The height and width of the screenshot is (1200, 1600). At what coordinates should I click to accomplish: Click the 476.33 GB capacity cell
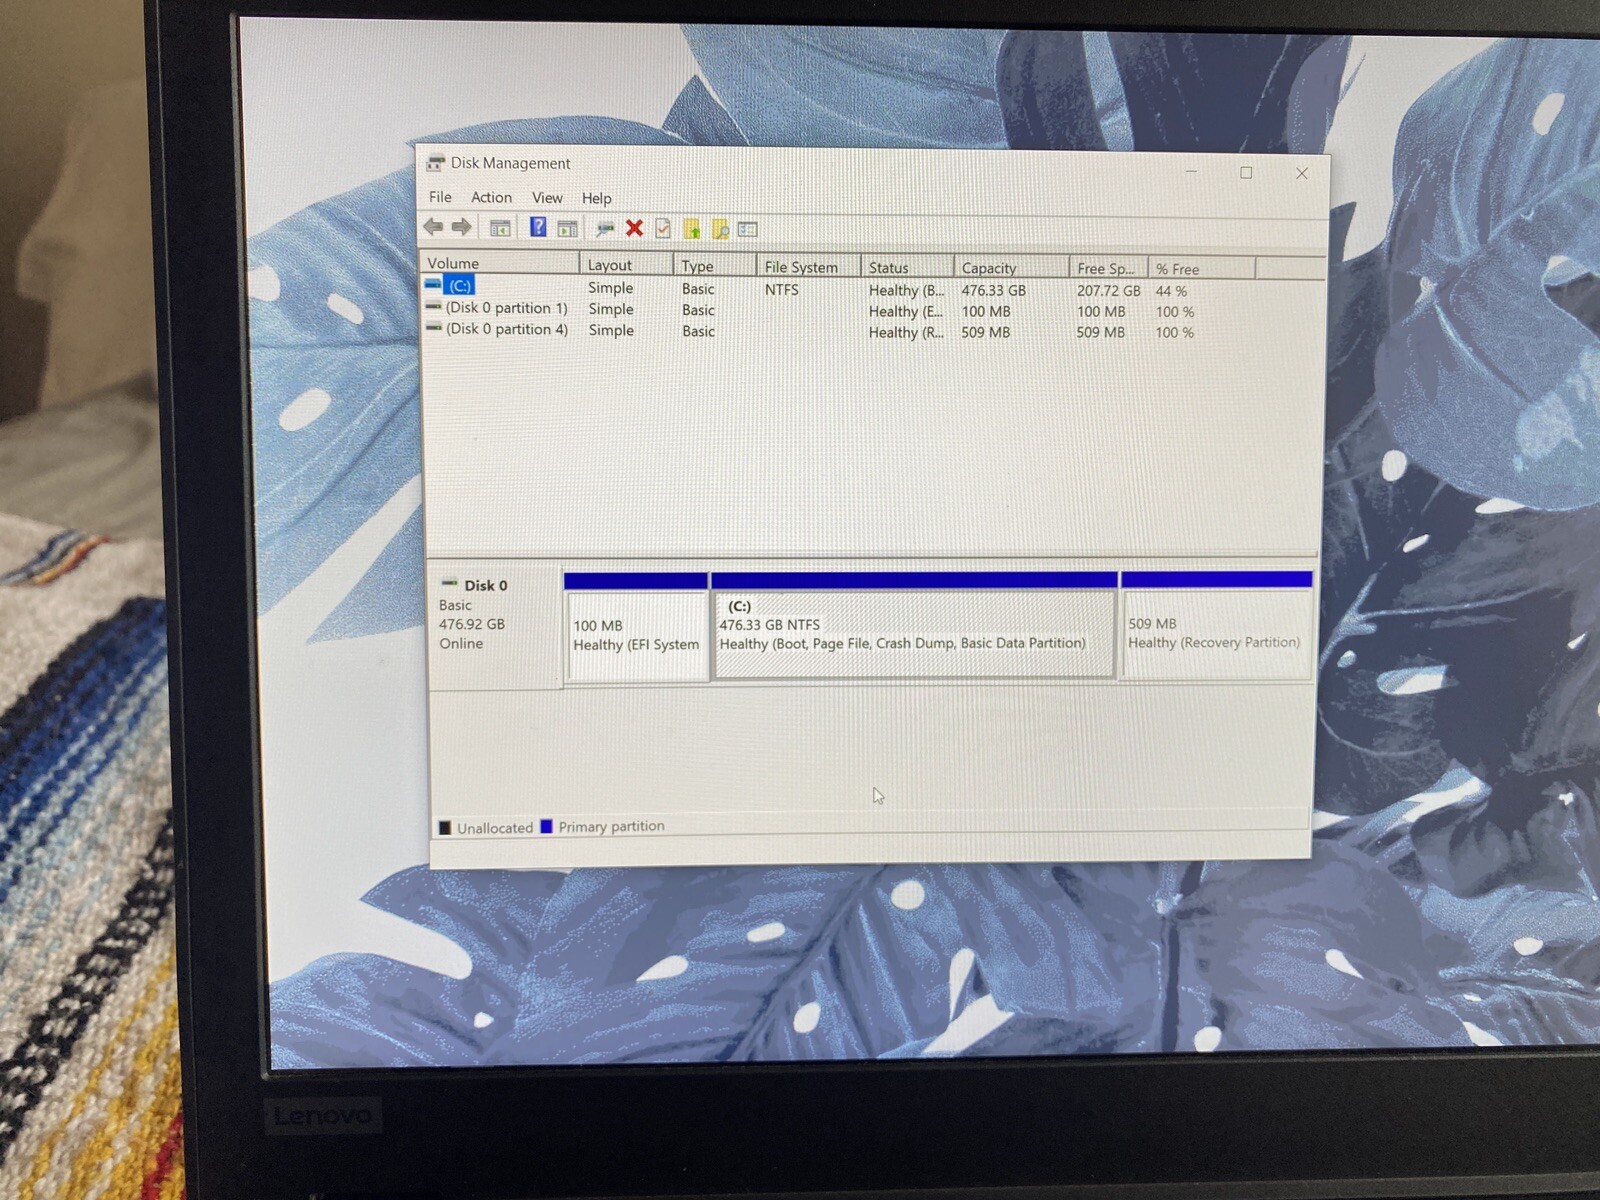(993, 290)
